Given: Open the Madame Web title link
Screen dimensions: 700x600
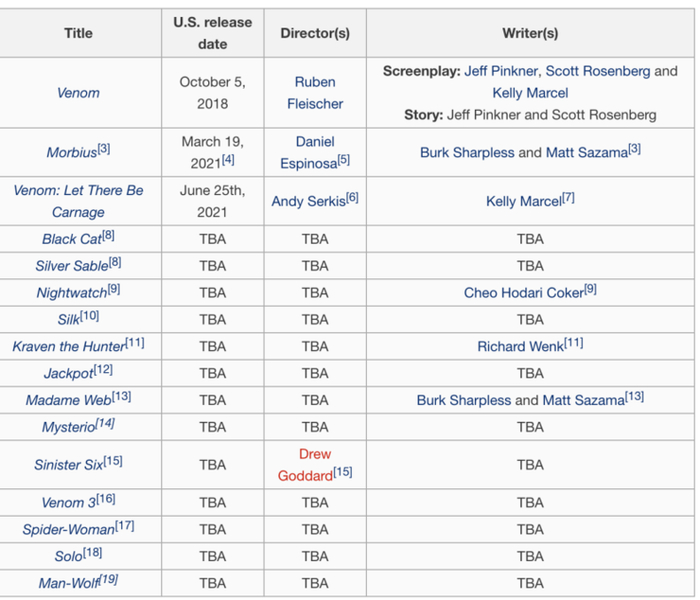Looking at the screenshot, I should tap(68, 400).
